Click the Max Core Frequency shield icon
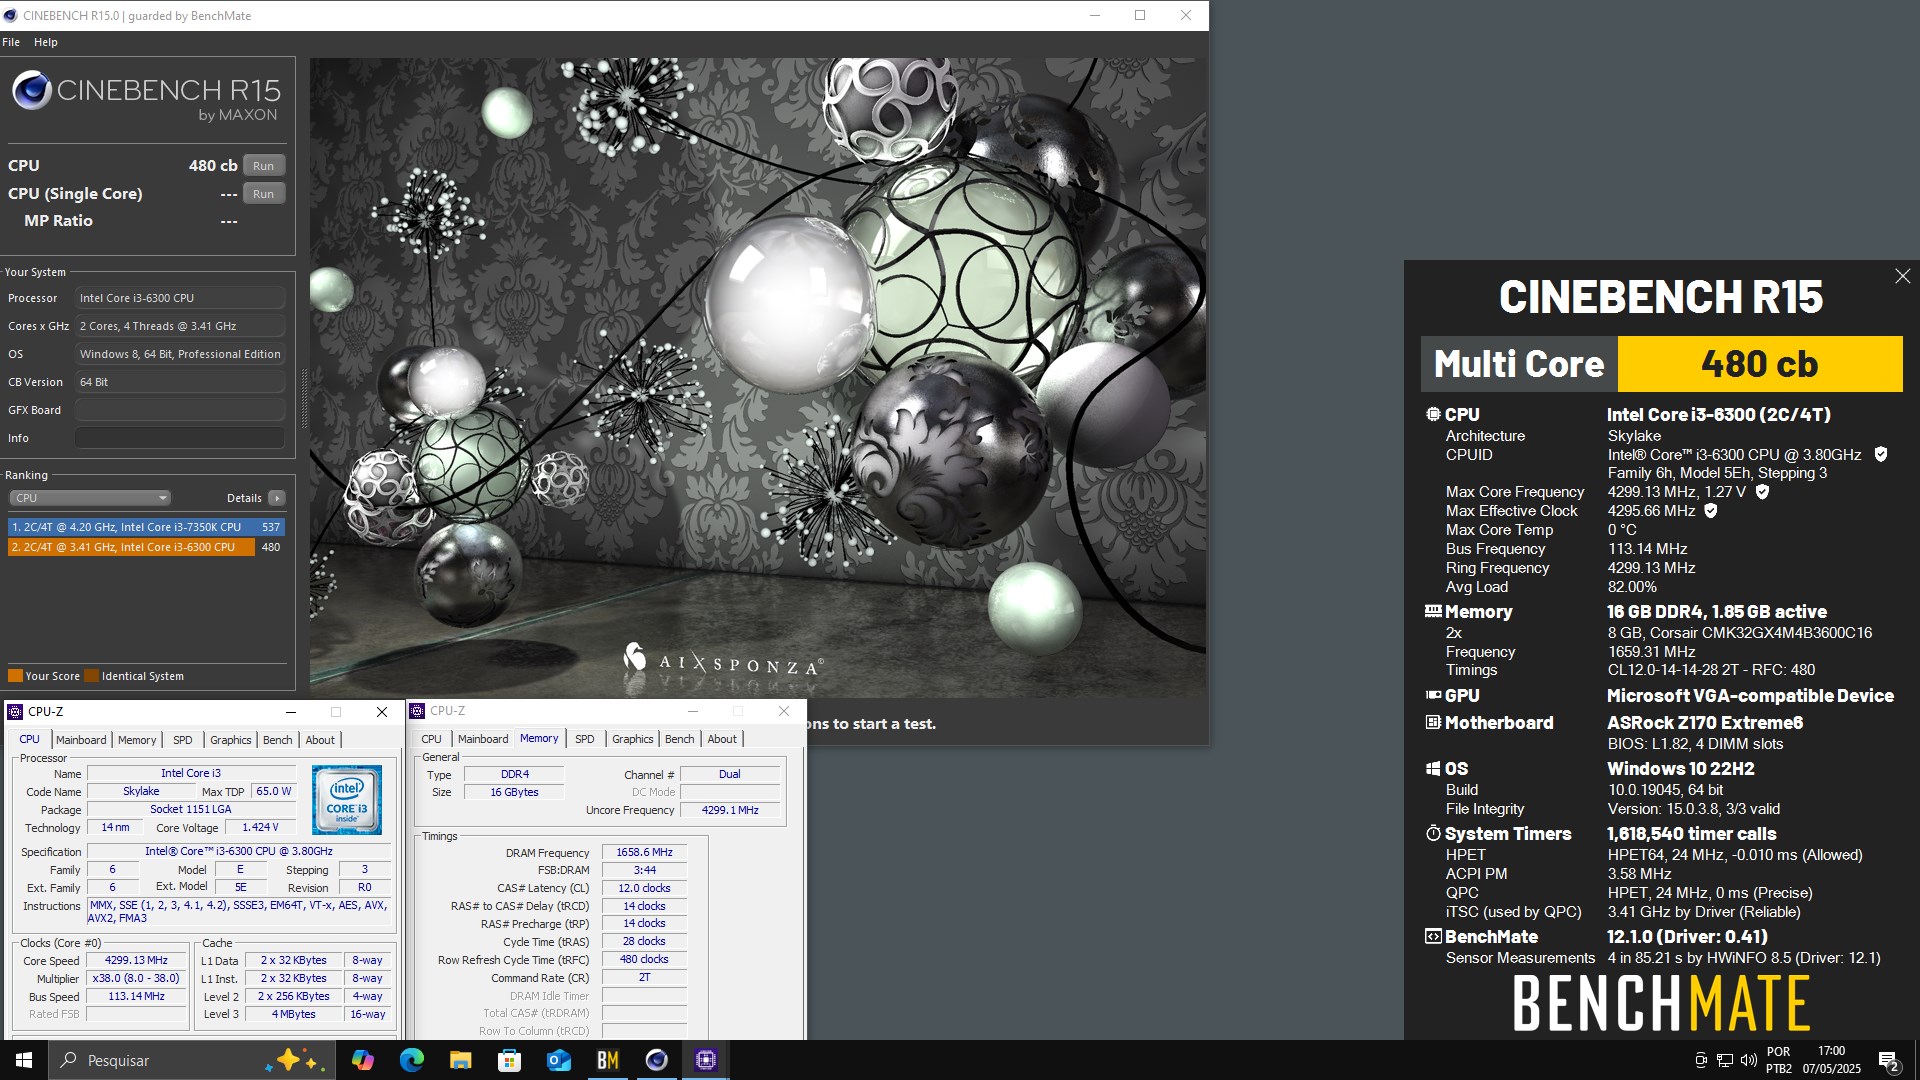This screenshot has height=1080, width=1920. click(1763, 492)
